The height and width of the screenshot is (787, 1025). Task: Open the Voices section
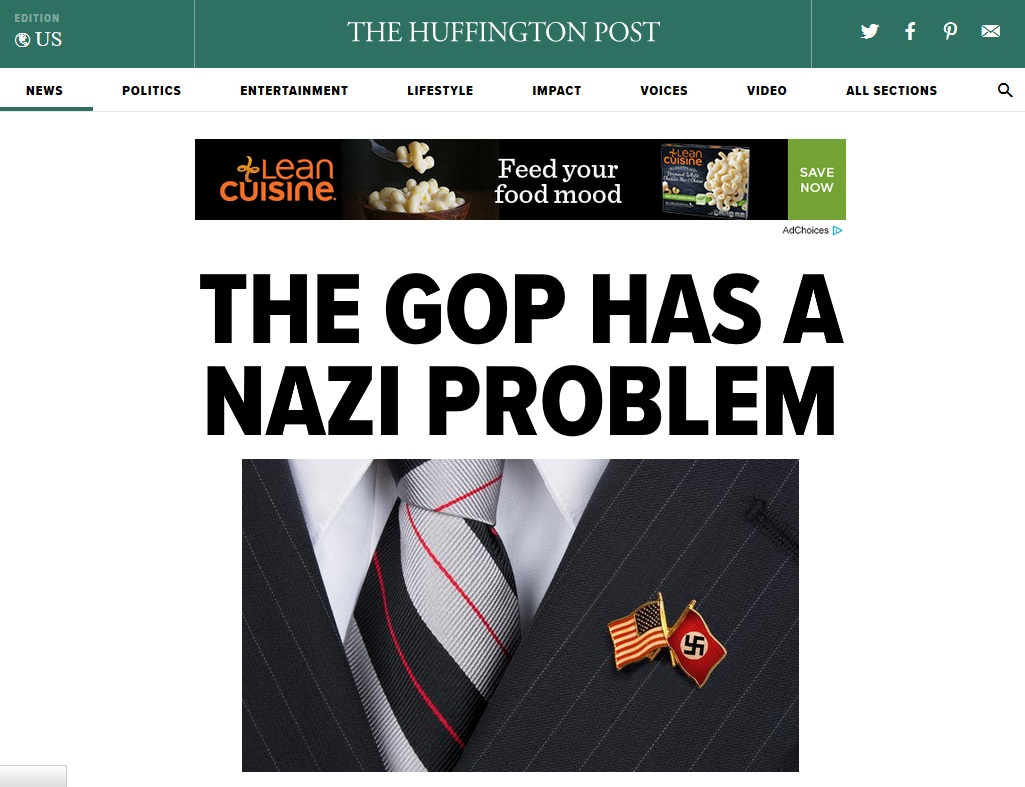(x=664, y=90)
